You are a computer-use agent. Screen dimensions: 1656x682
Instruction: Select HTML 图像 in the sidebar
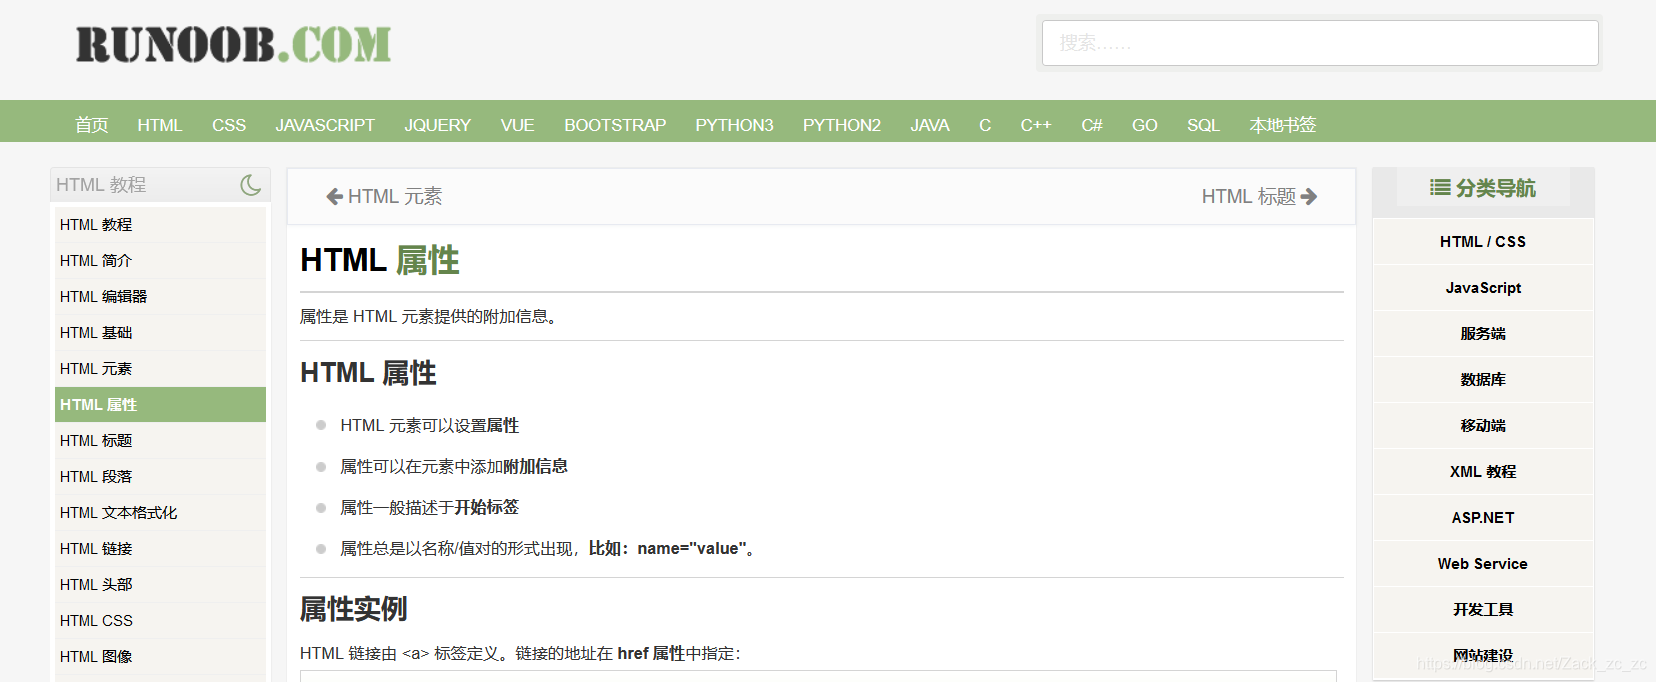click(160, 657)
